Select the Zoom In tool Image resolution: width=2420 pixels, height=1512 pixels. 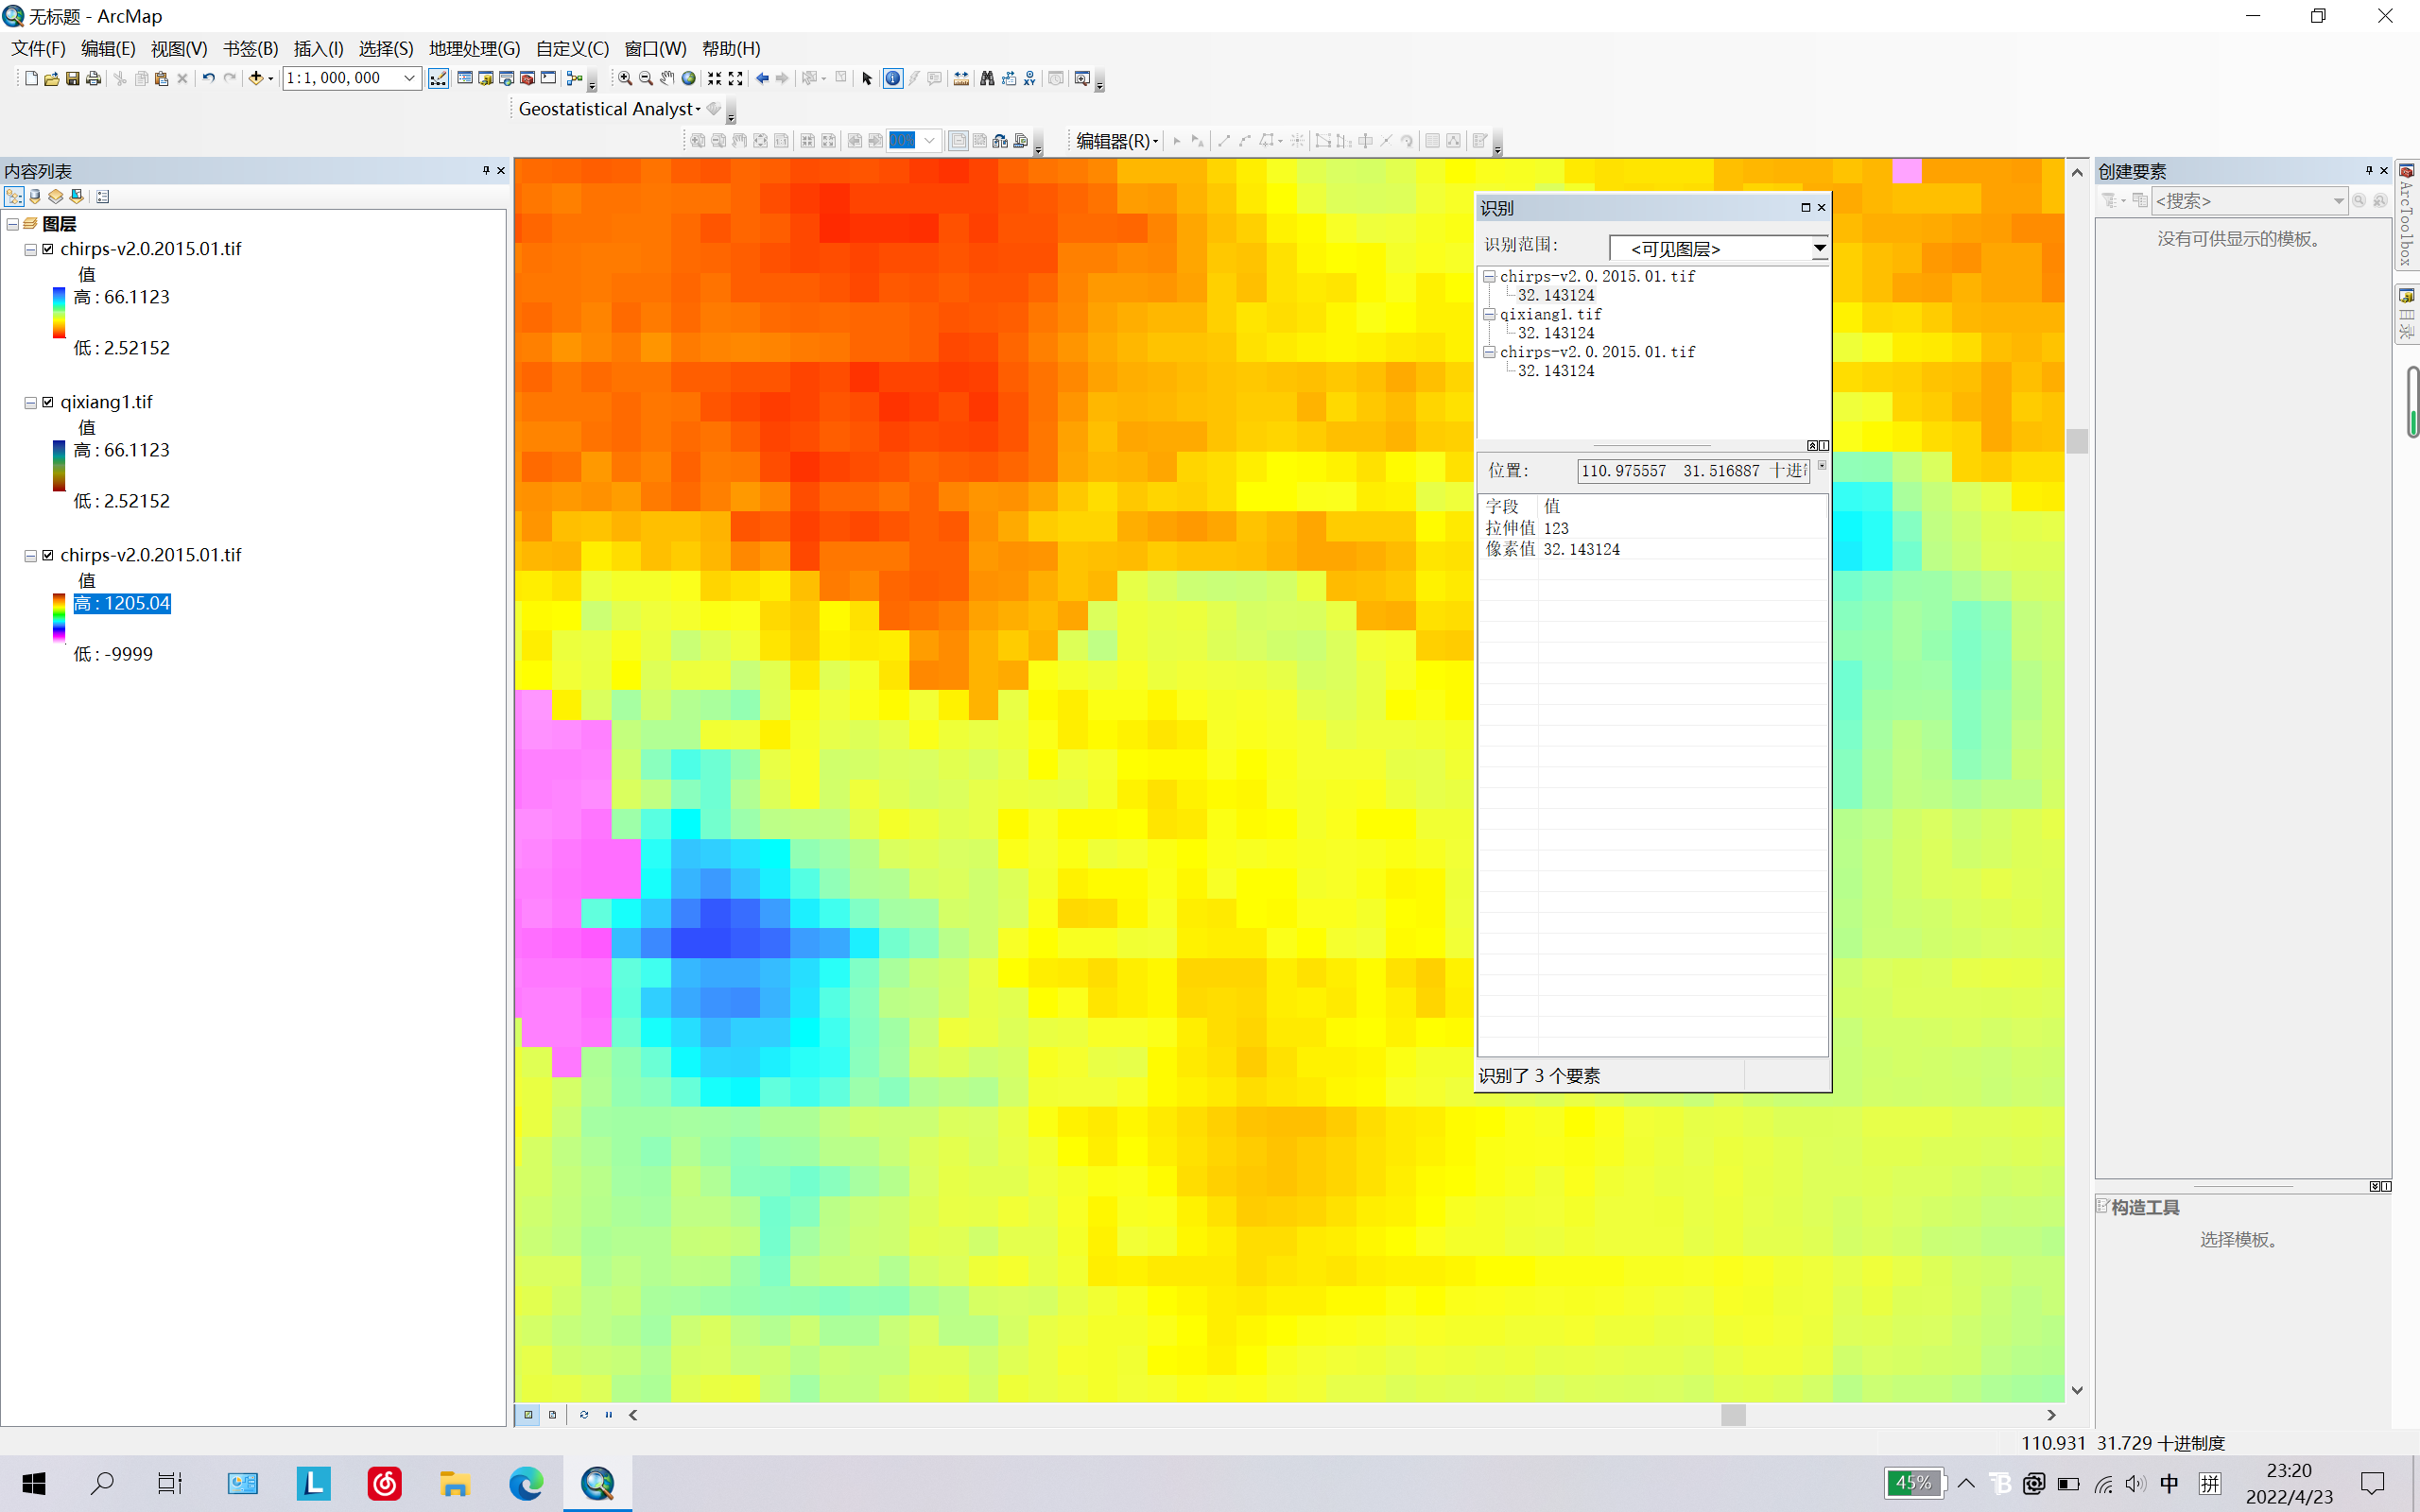pos(625,78)
